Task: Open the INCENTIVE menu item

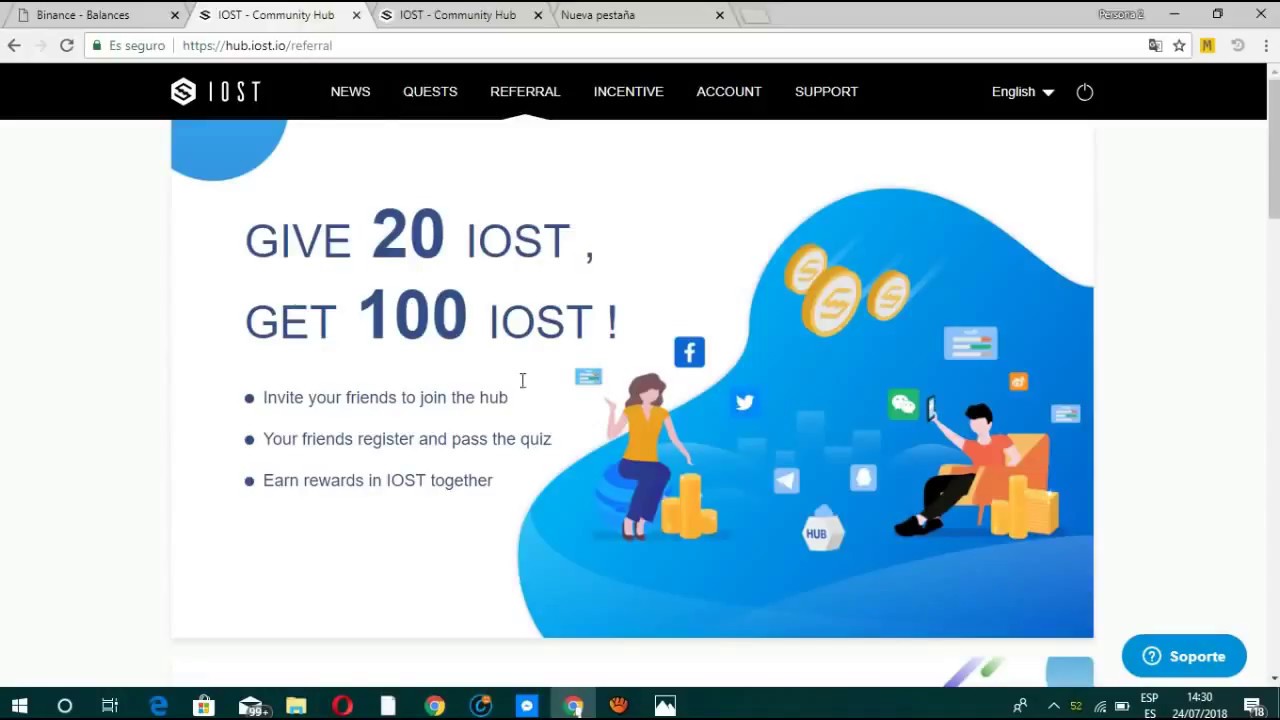Action: click(x=628, y=91)
